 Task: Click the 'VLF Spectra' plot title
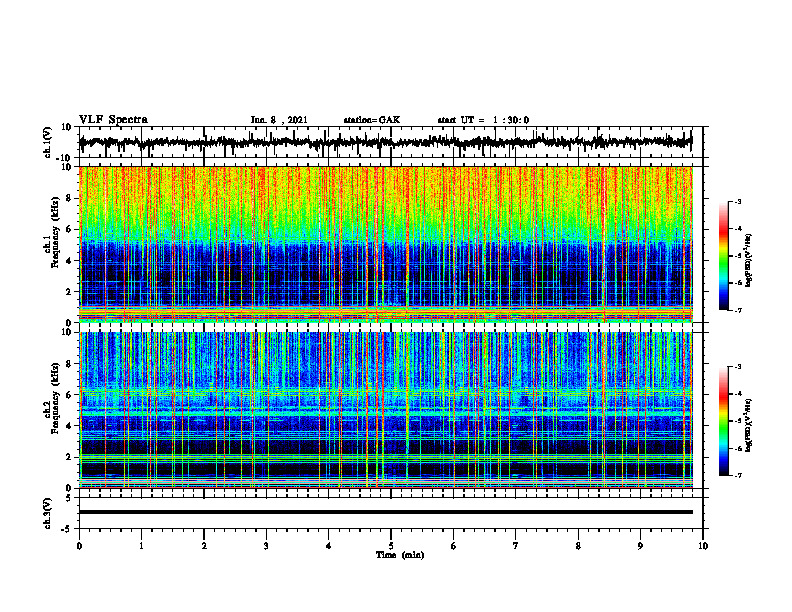(113, 120)
